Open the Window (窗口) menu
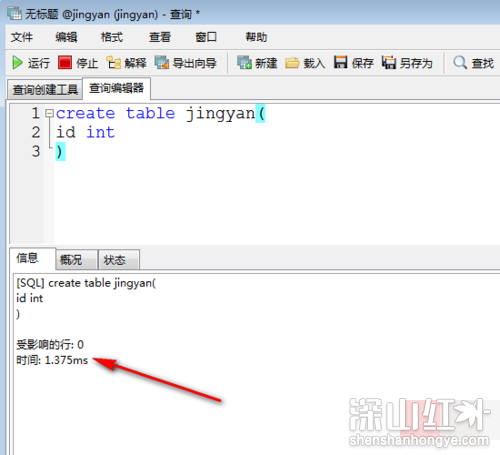The image size is (500, 455). click(x=206, y=37)
